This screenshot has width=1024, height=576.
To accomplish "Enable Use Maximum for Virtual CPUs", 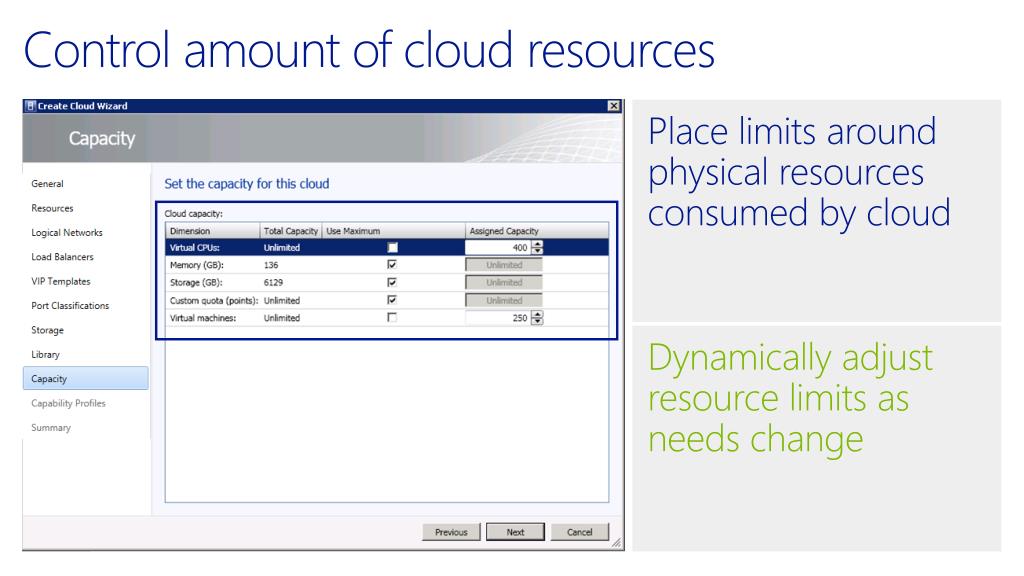I will tap(392, 248).
